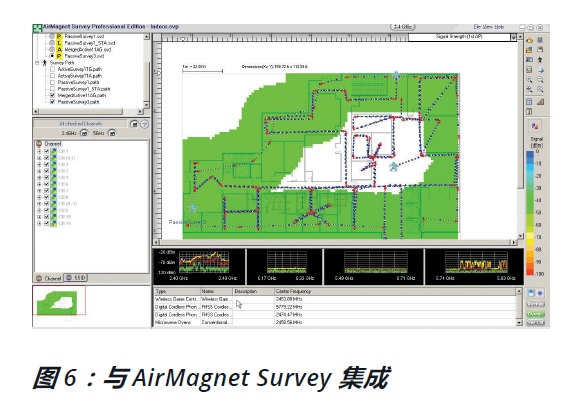587x411 pixels.
Task: Click the red signal ramp icon in right toolbar
Action: [x=540, y=101]
